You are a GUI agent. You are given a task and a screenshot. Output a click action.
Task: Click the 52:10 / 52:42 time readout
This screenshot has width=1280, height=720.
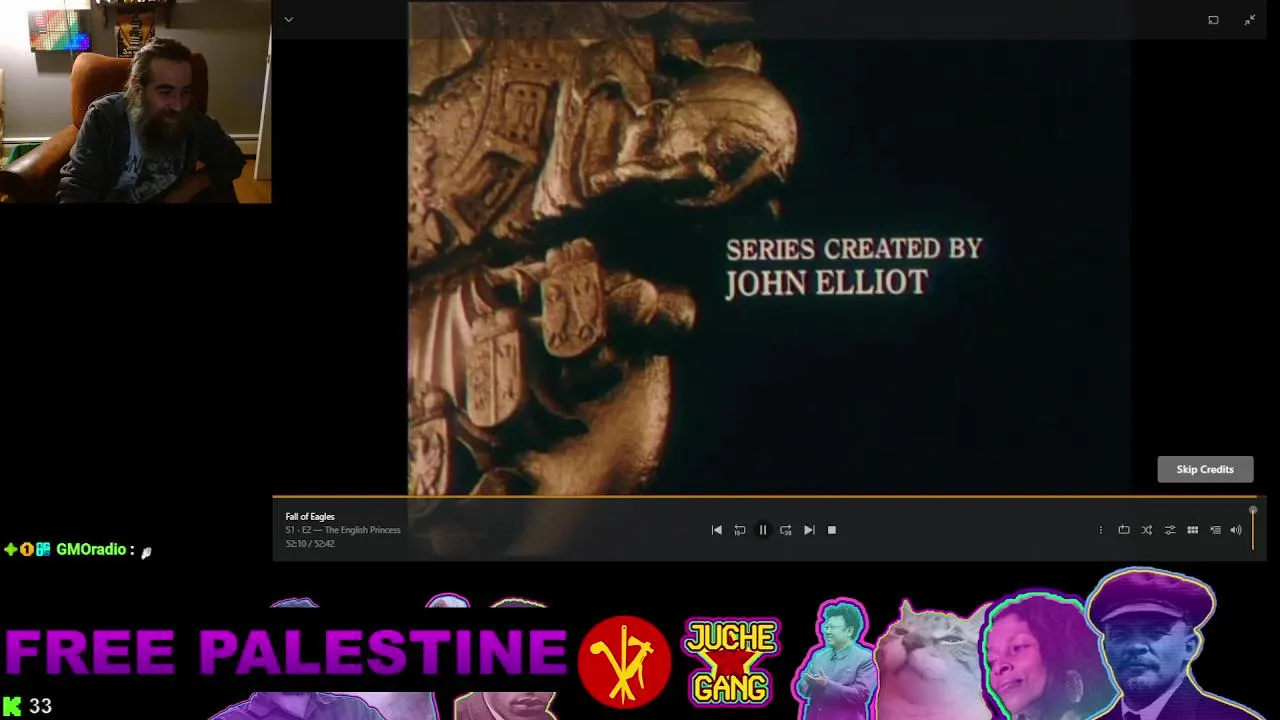coord(310,544)
